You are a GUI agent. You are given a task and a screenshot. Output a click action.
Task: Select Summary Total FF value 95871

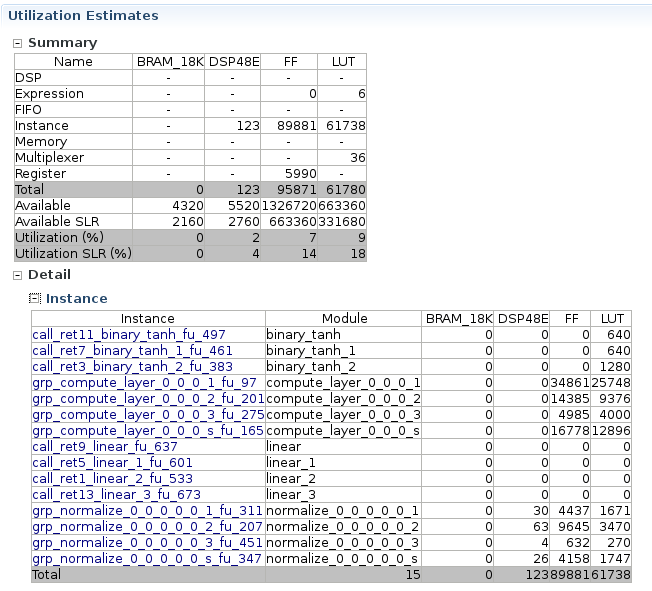pyautogui.click(x=297, y=190)
